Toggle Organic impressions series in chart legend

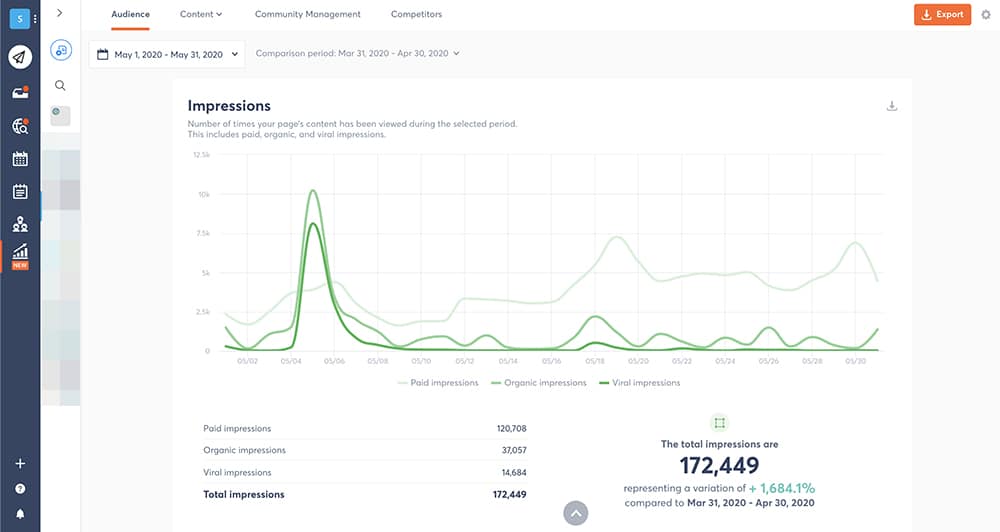click(x=539, y=383)
